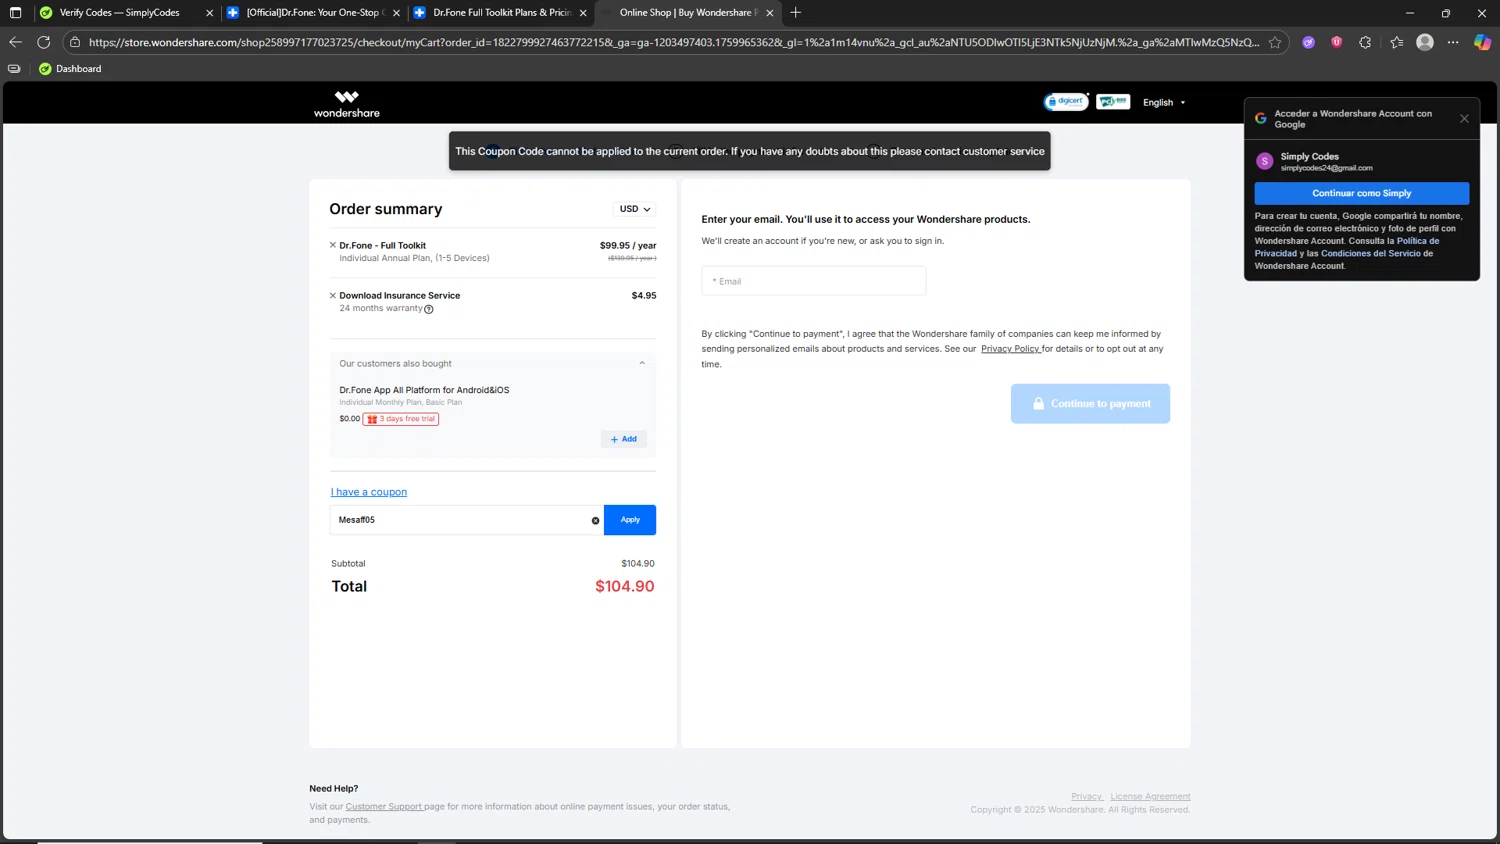This screenshot has height=844, width=1500.
Task: Click the coupon error notification banner
Action: pos(749,151)
